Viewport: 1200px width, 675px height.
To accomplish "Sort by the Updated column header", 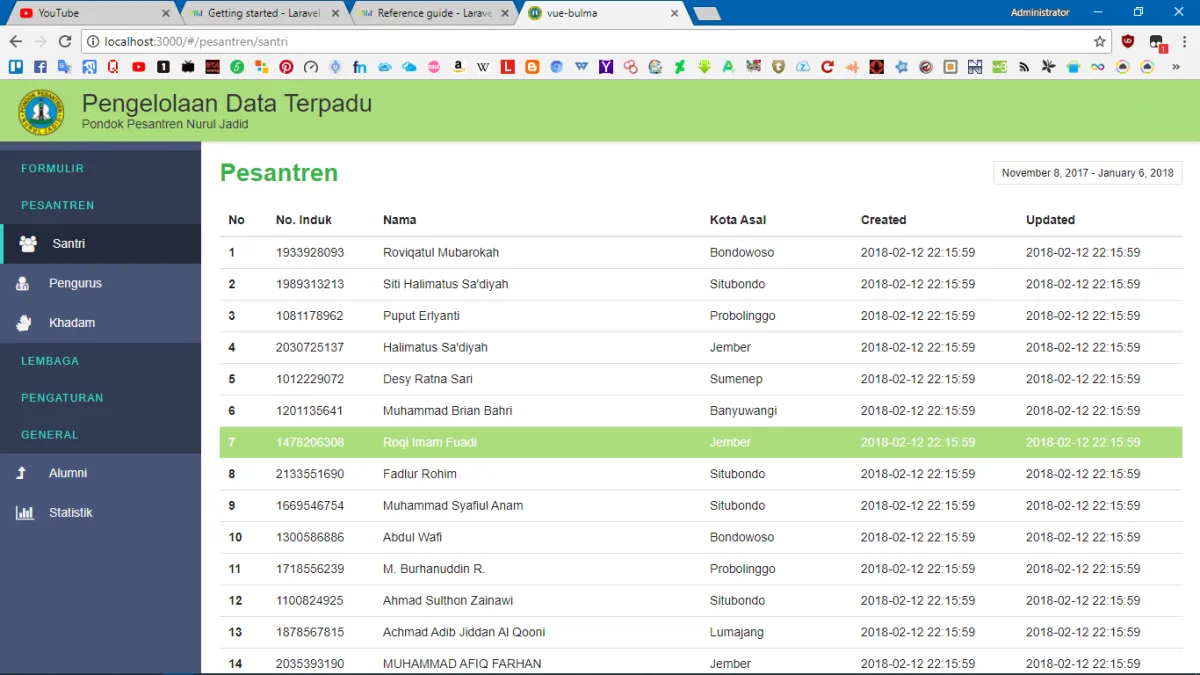I will (x=1050, y=220).
